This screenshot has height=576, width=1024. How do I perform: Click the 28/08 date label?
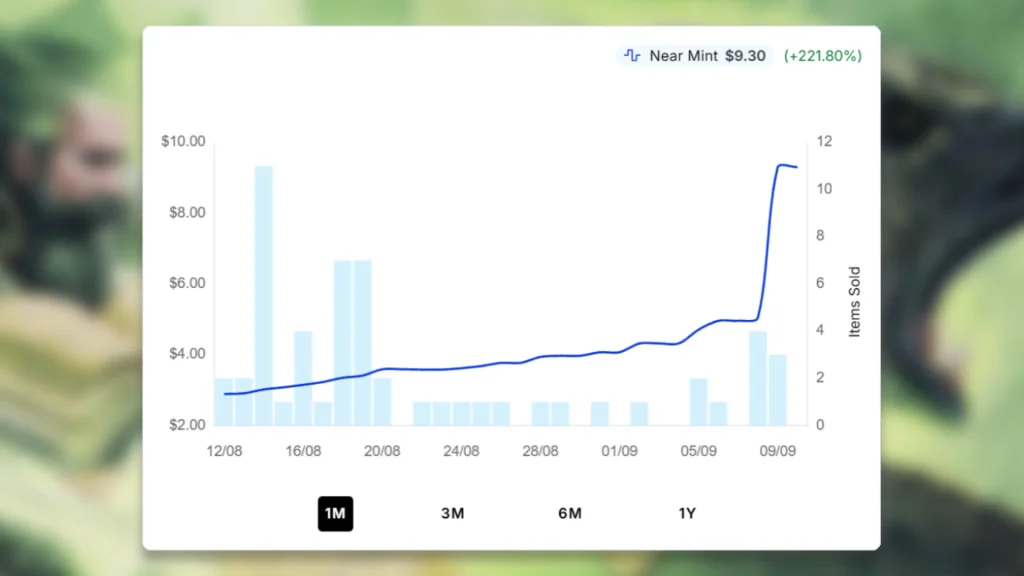540,451
